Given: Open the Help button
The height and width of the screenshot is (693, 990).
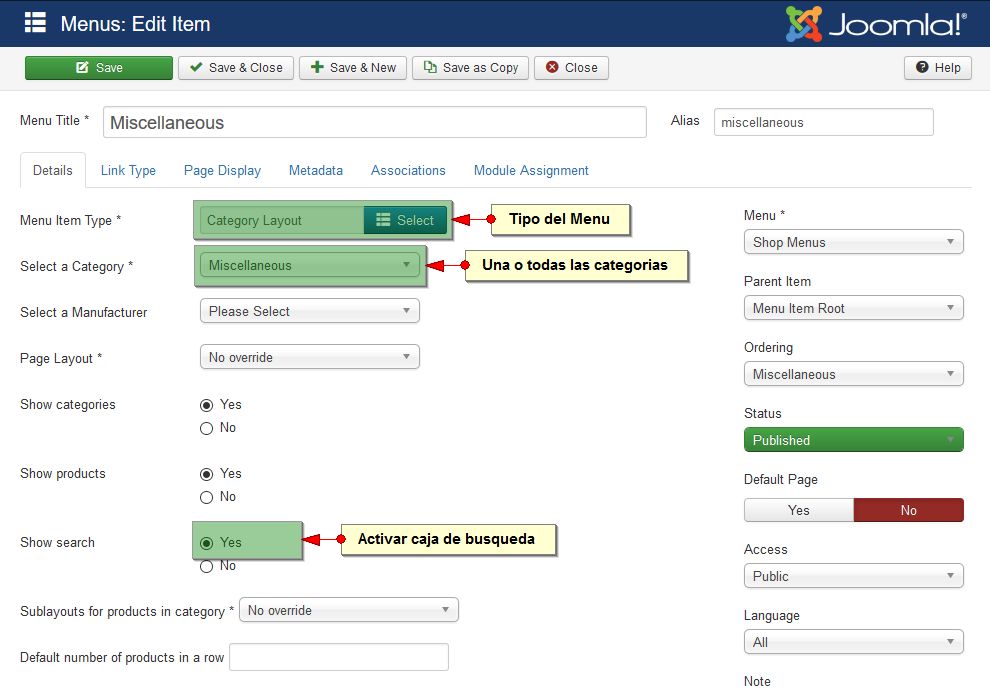Looking at the screenshot, I should pyautogui.click(x=938, y=68).
